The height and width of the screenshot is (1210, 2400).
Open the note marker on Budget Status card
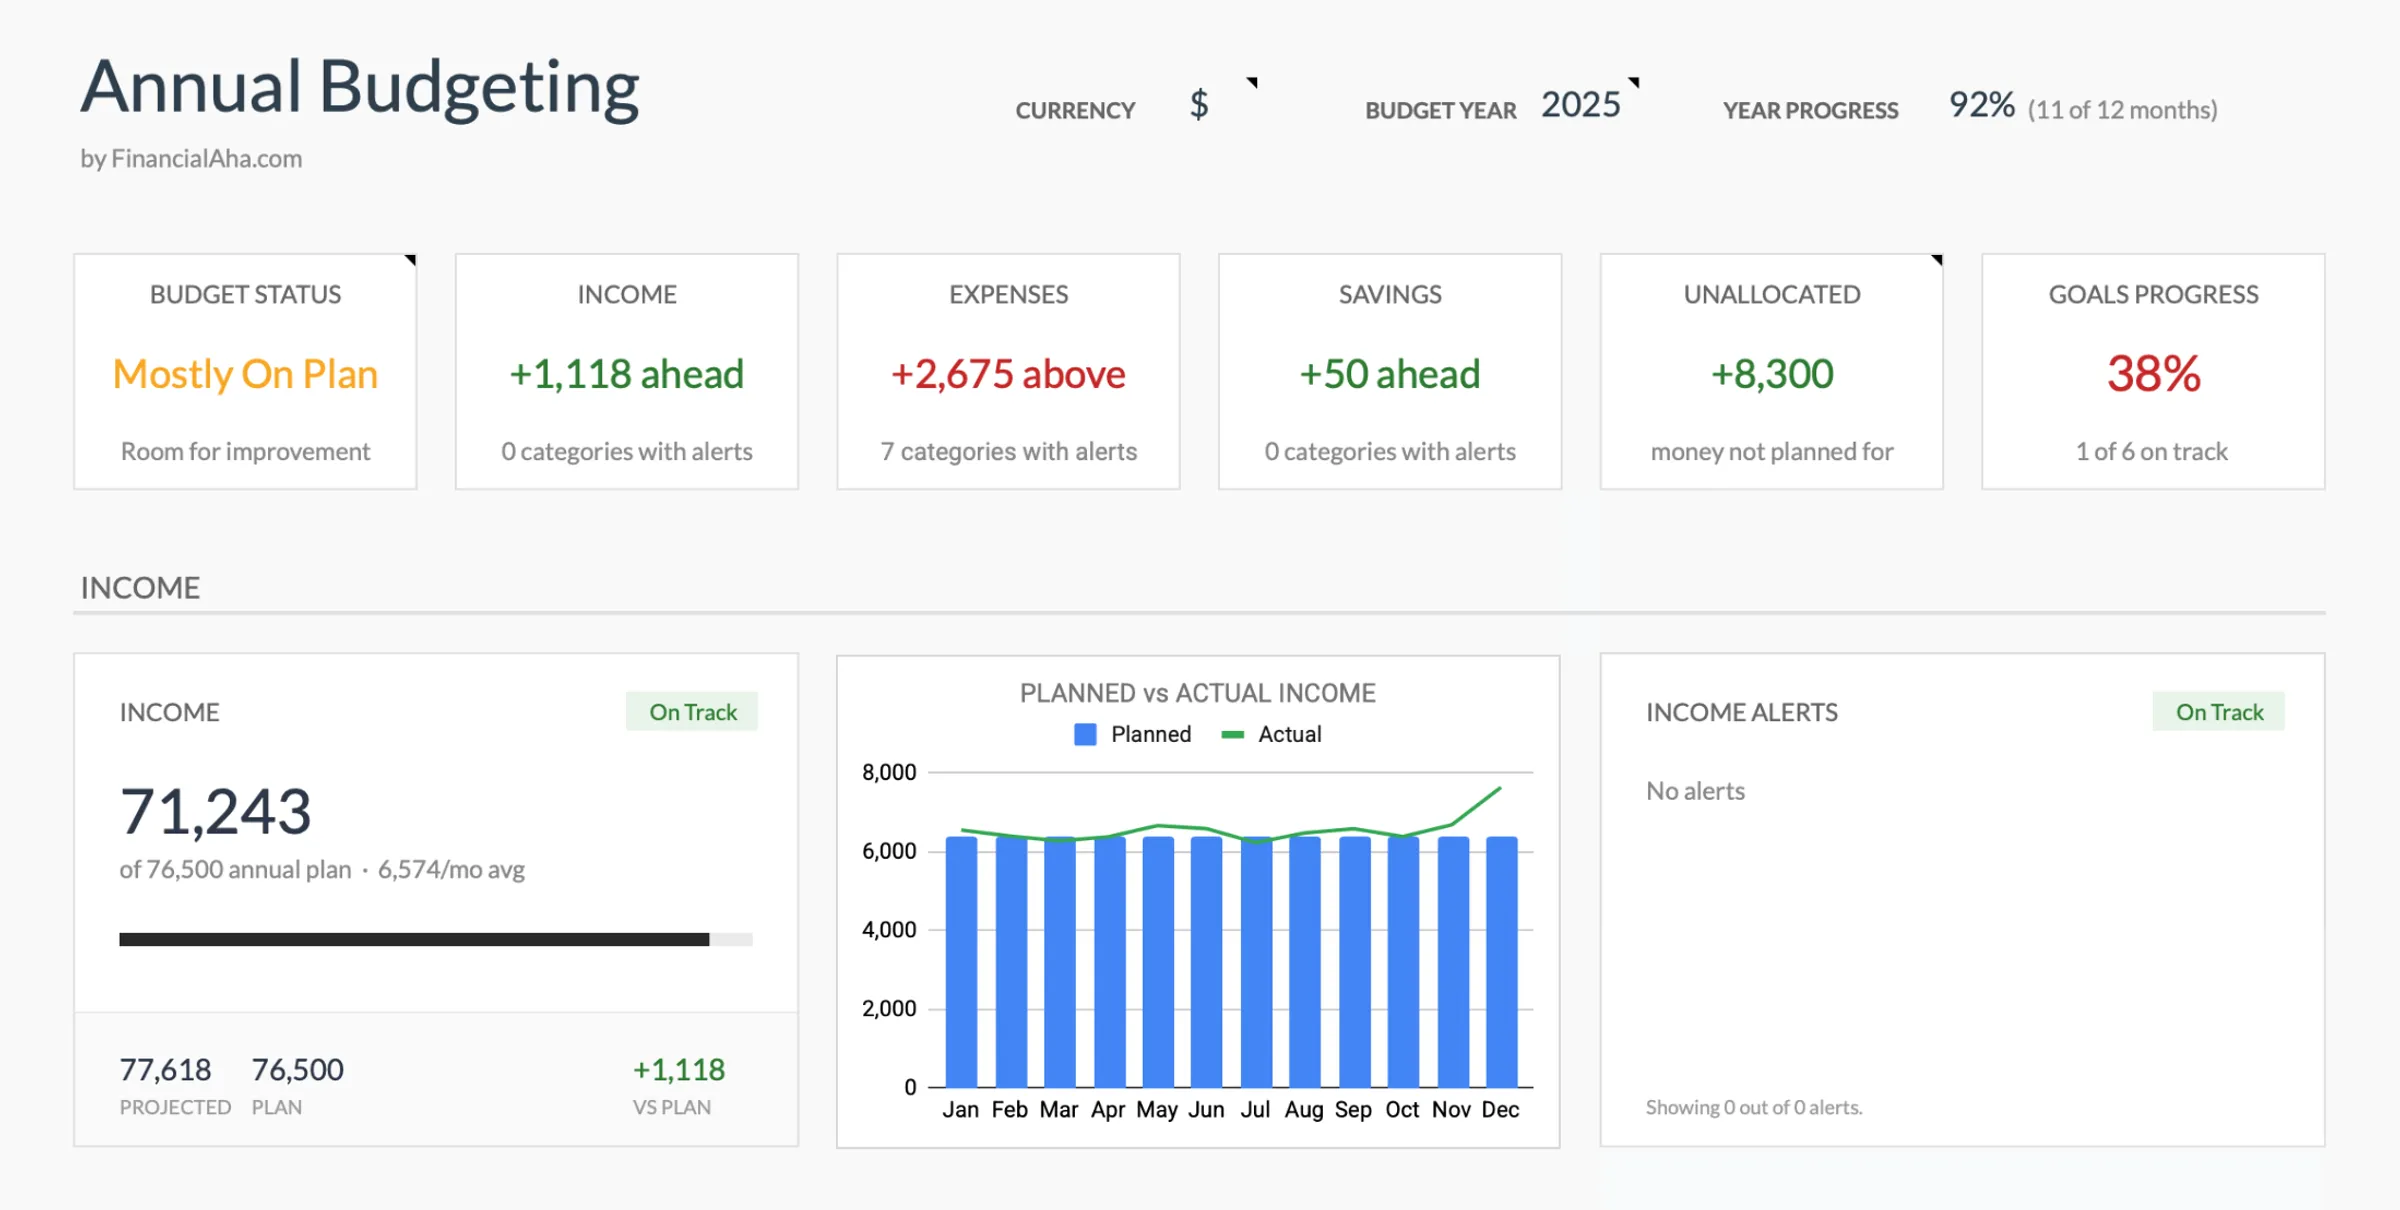click(408, 263)
